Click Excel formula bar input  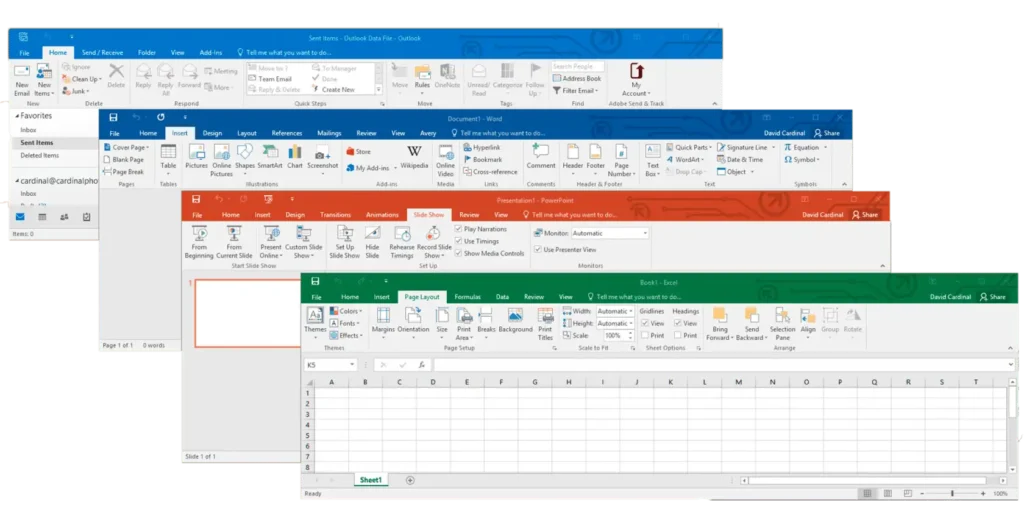click(x=723, y=365)
